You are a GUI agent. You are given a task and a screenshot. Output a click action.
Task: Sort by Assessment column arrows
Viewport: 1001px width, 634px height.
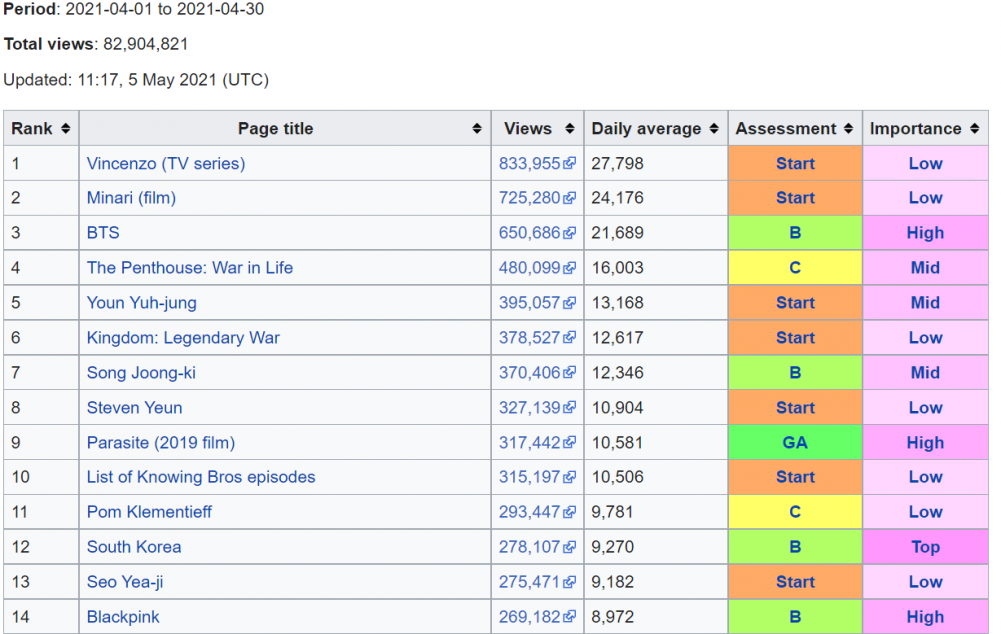pos(848,128)
